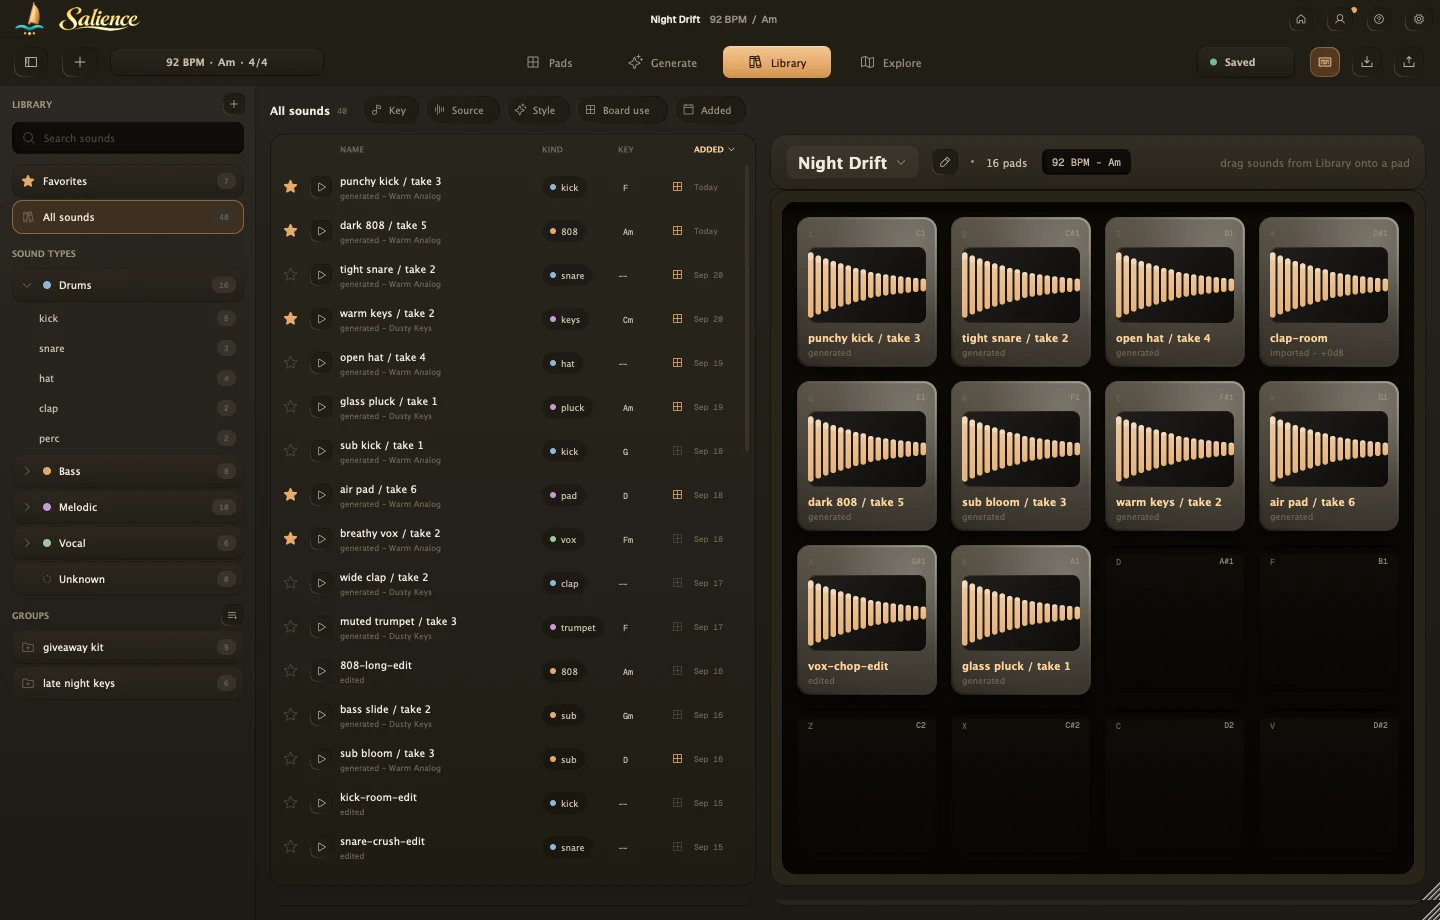Expand the Vocal sound type

coord(27,543)
